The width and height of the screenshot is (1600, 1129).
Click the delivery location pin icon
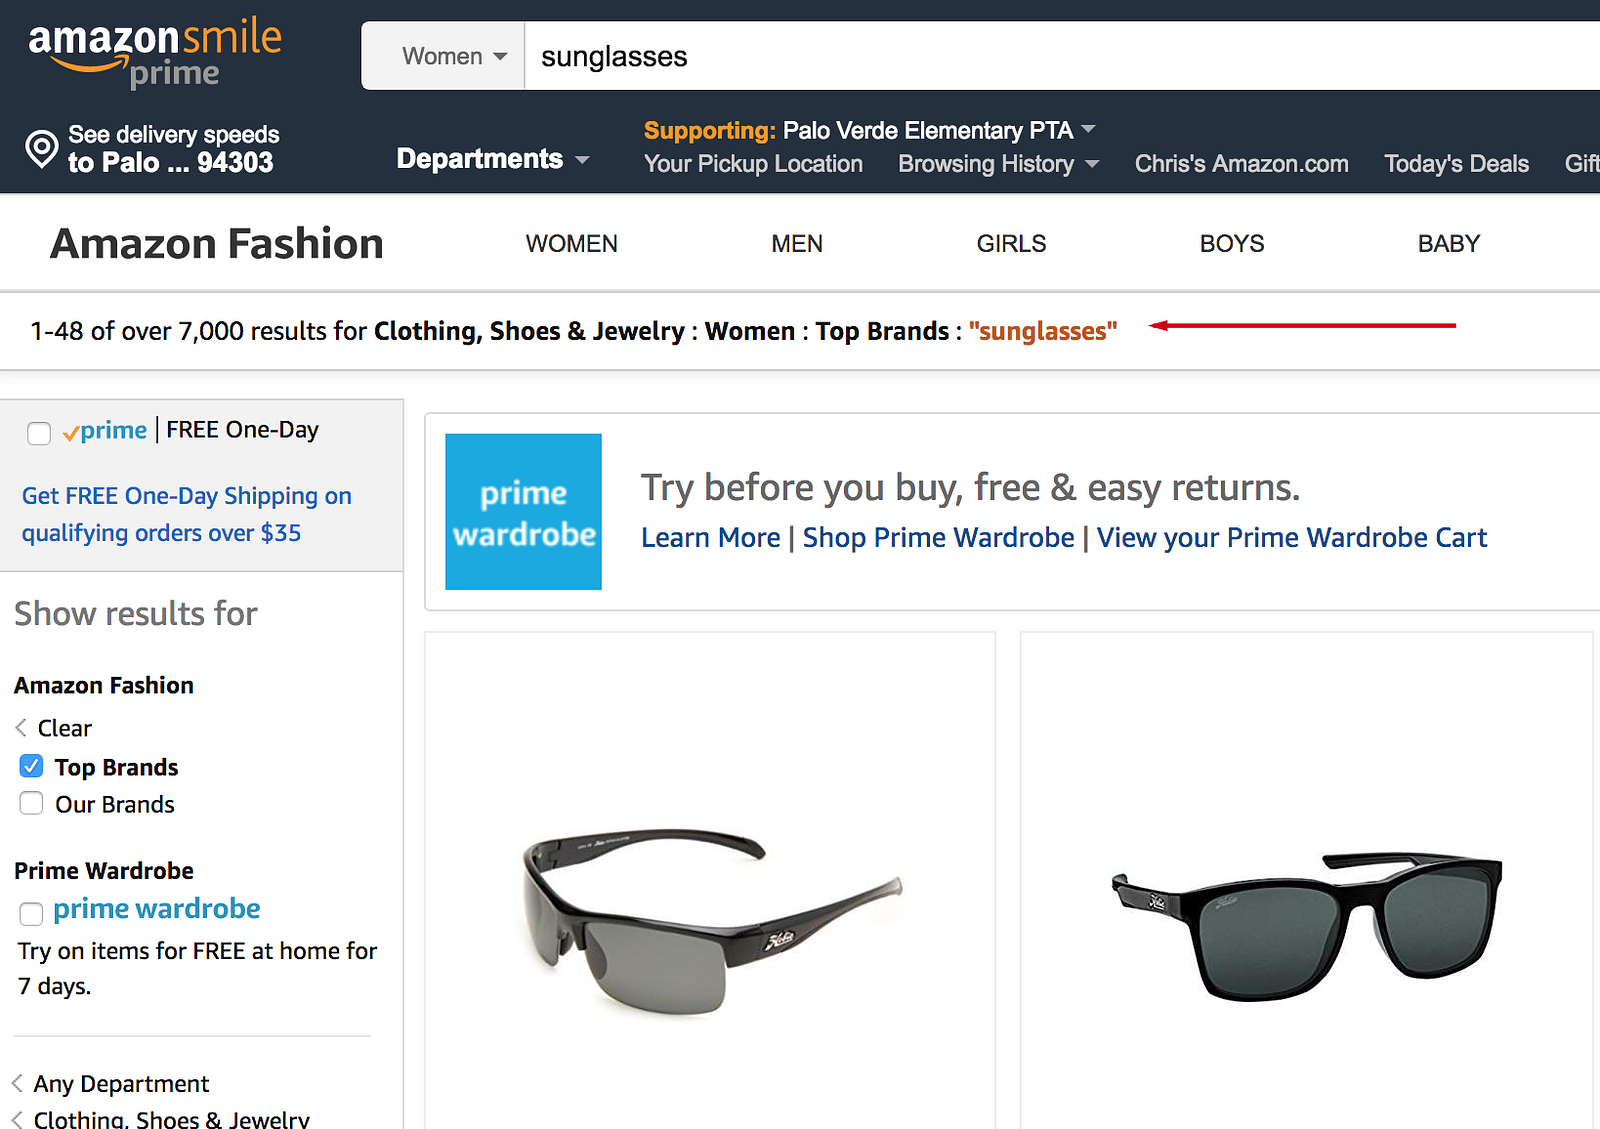pyautogui.click(x=42, y=148)
